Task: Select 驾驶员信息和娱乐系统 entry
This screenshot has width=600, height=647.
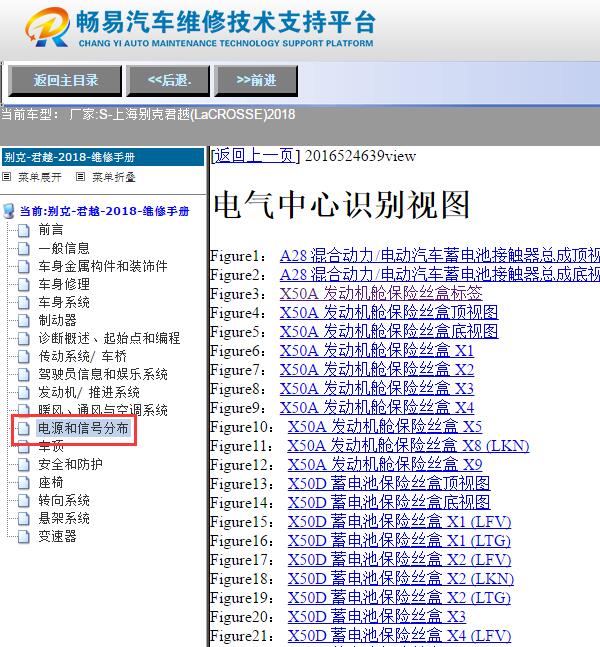Action: [103, 374]
